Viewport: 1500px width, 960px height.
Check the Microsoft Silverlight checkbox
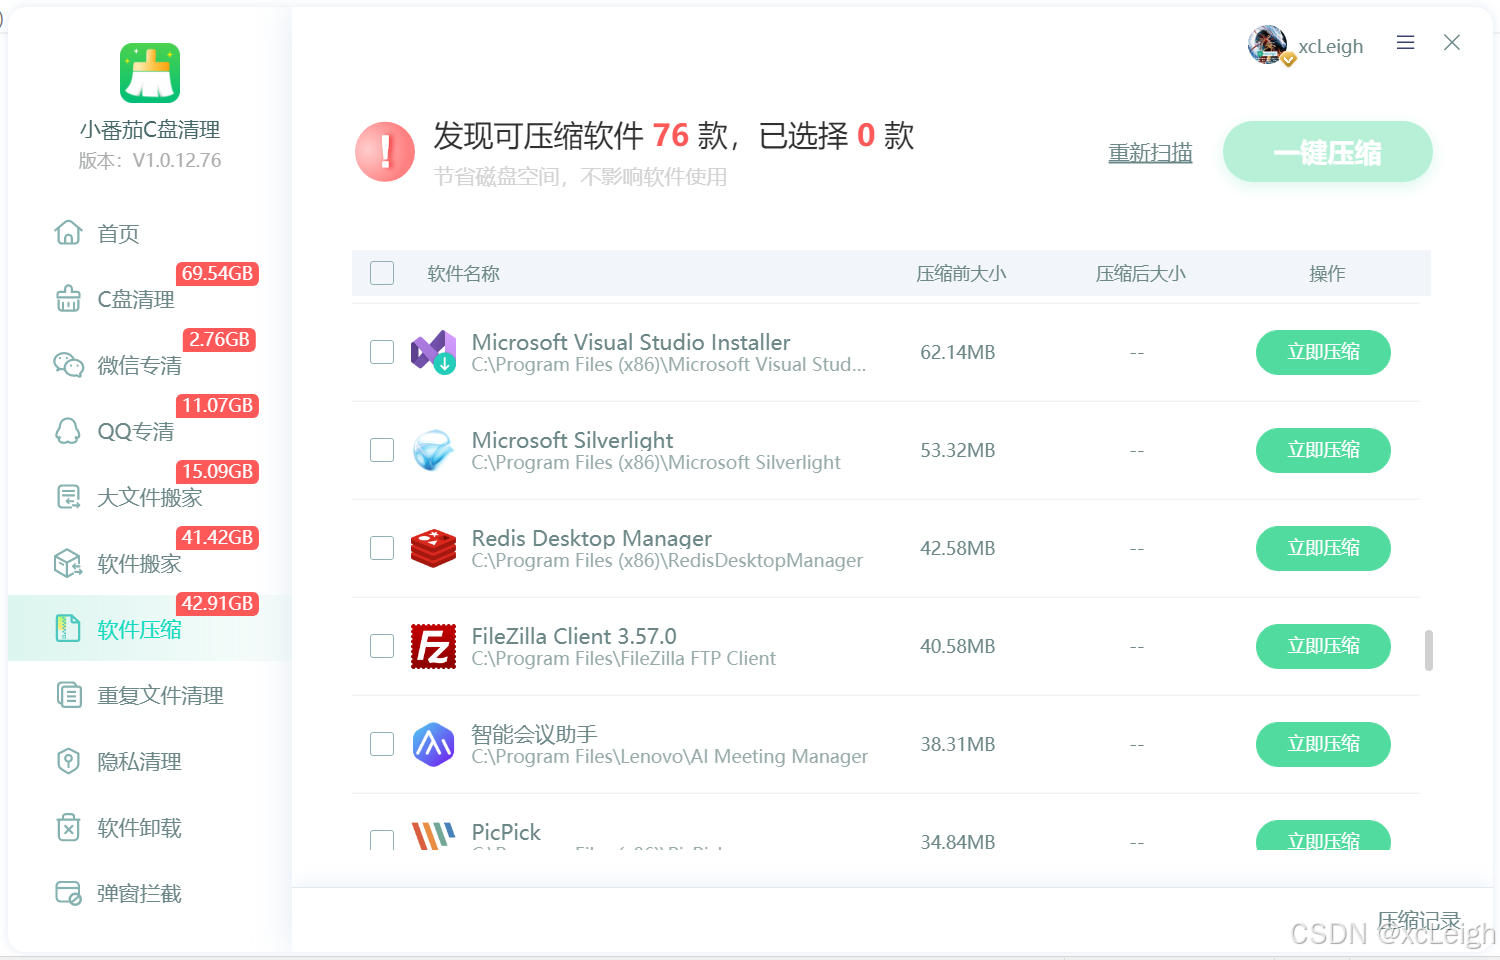(382, 450)
